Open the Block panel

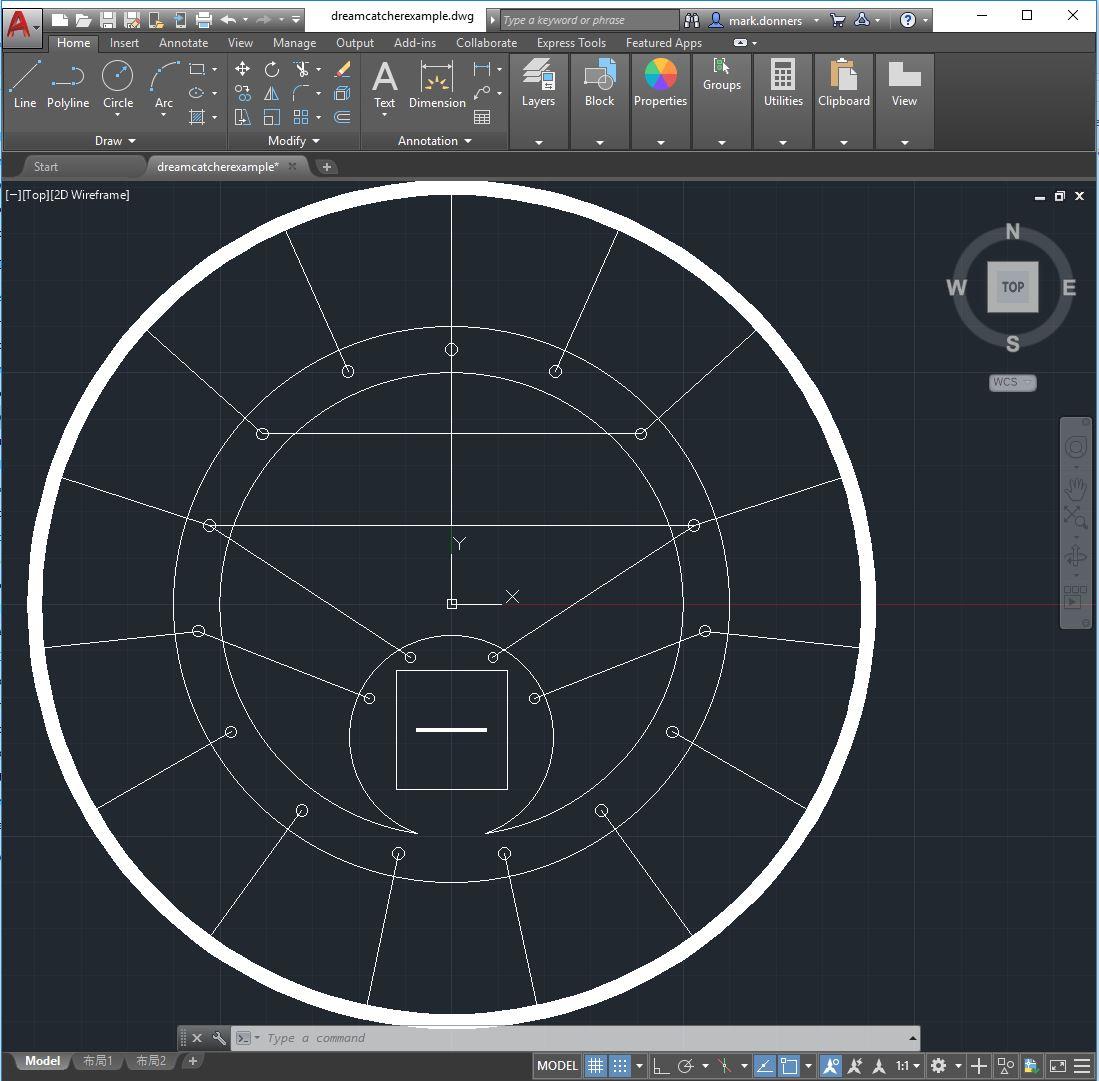600,83
